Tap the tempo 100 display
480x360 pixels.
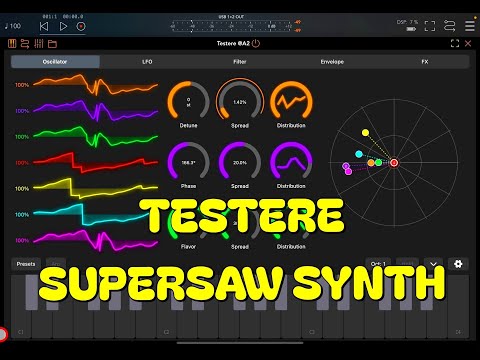pyautogui.click(x=13, y=26)
